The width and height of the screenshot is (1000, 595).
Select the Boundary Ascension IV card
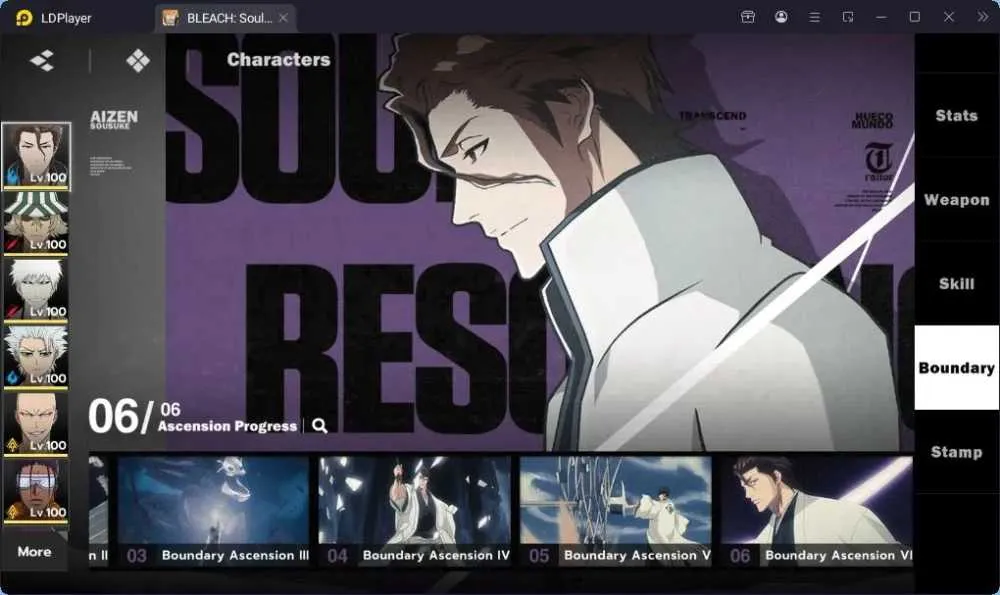[415, 510]
